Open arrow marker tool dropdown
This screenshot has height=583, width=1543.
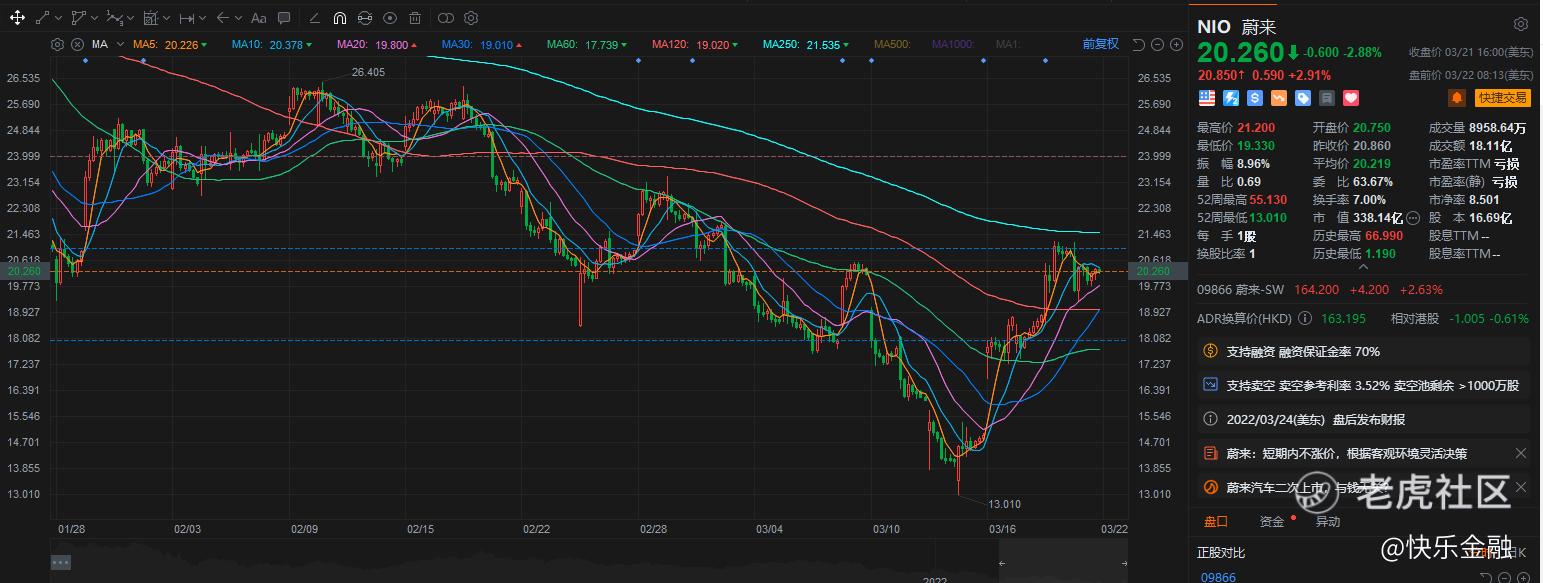[238, 18]
